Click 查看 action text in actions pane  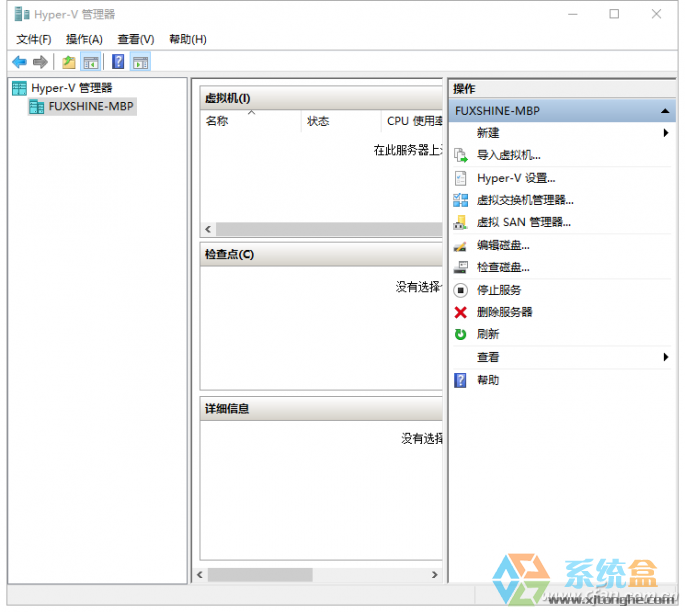pos(488,357)
